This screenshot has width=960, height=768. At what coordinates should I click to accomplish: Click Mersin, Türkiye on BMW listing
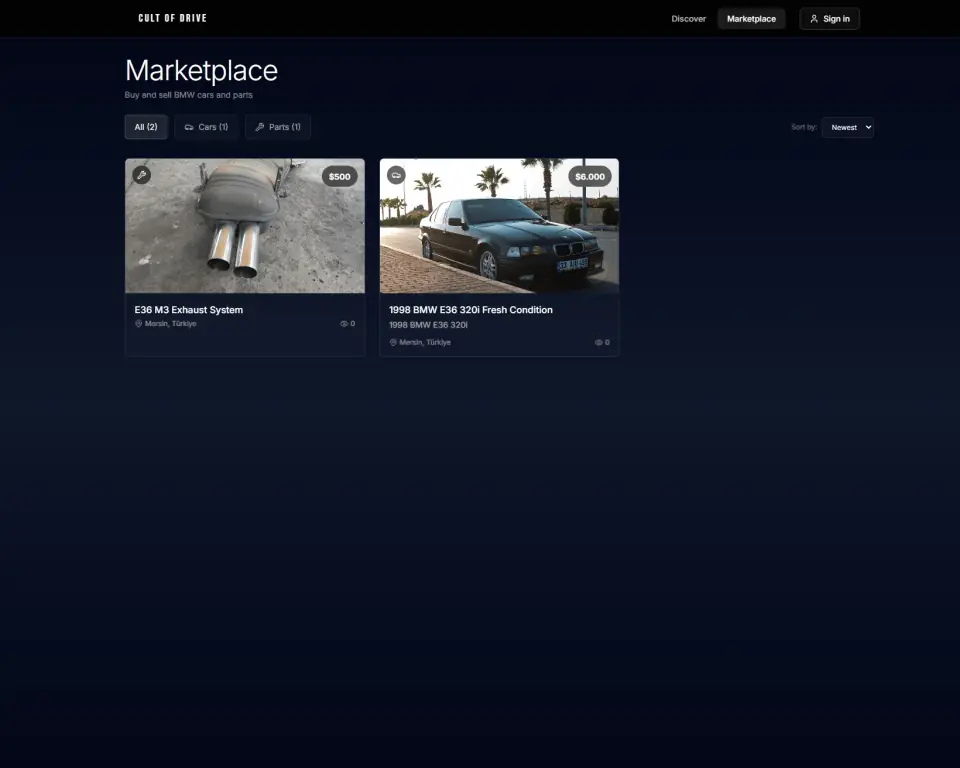point(425,342)
